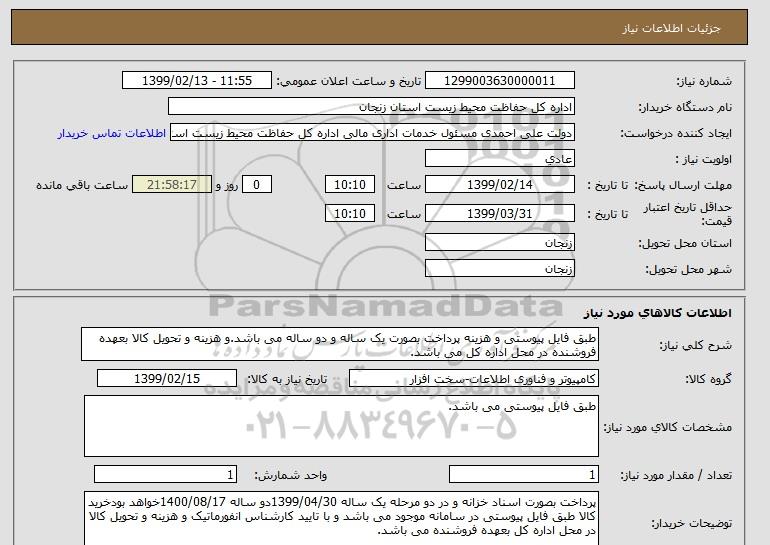Image resolution: width=770 pixels, height=545 pixels.
Task: Click the شرح کلی نیاز label
Action: click(695, 345)
